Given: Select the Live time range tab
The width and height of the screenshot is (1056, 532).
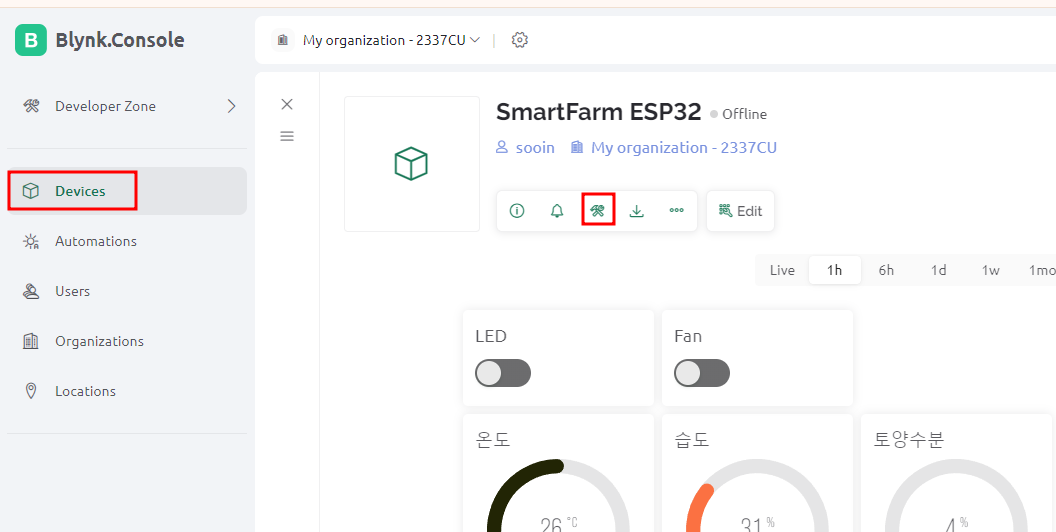Looking at the screenshot, I should click(x=782, y=270).
